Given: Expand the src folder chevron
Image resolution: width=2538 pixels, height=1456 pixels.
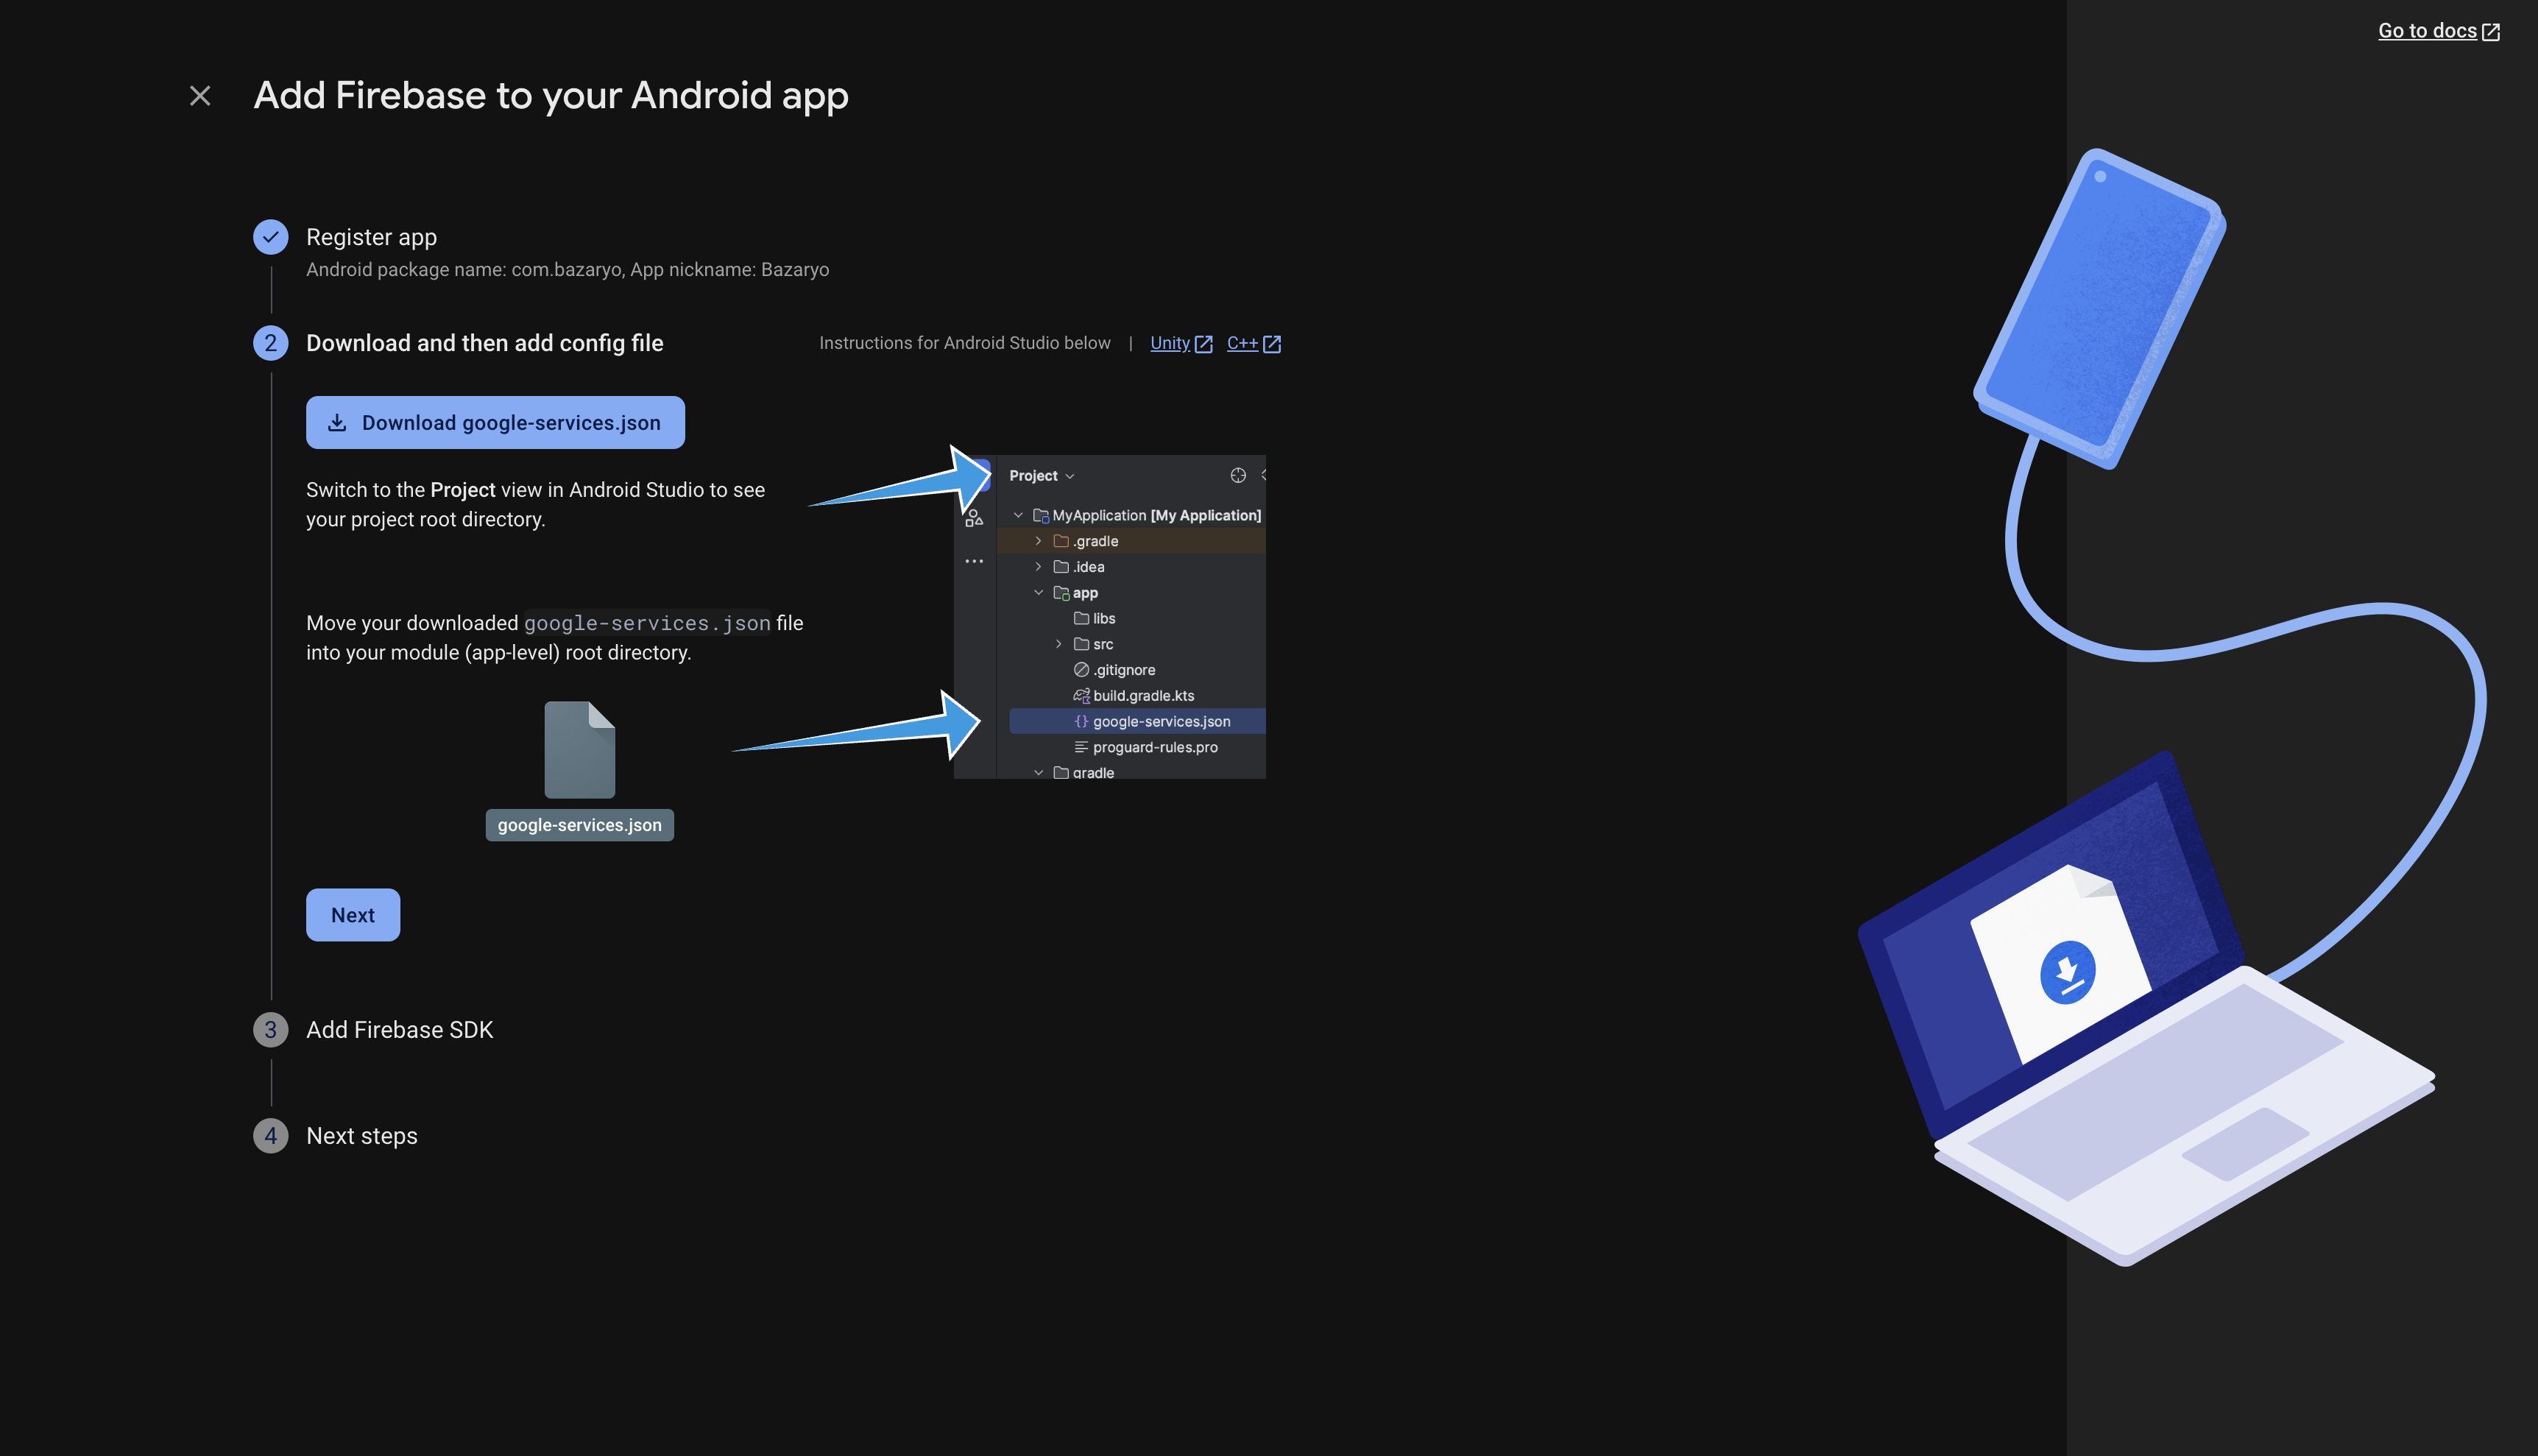Looking at the screenshot, I should 1058,645.
